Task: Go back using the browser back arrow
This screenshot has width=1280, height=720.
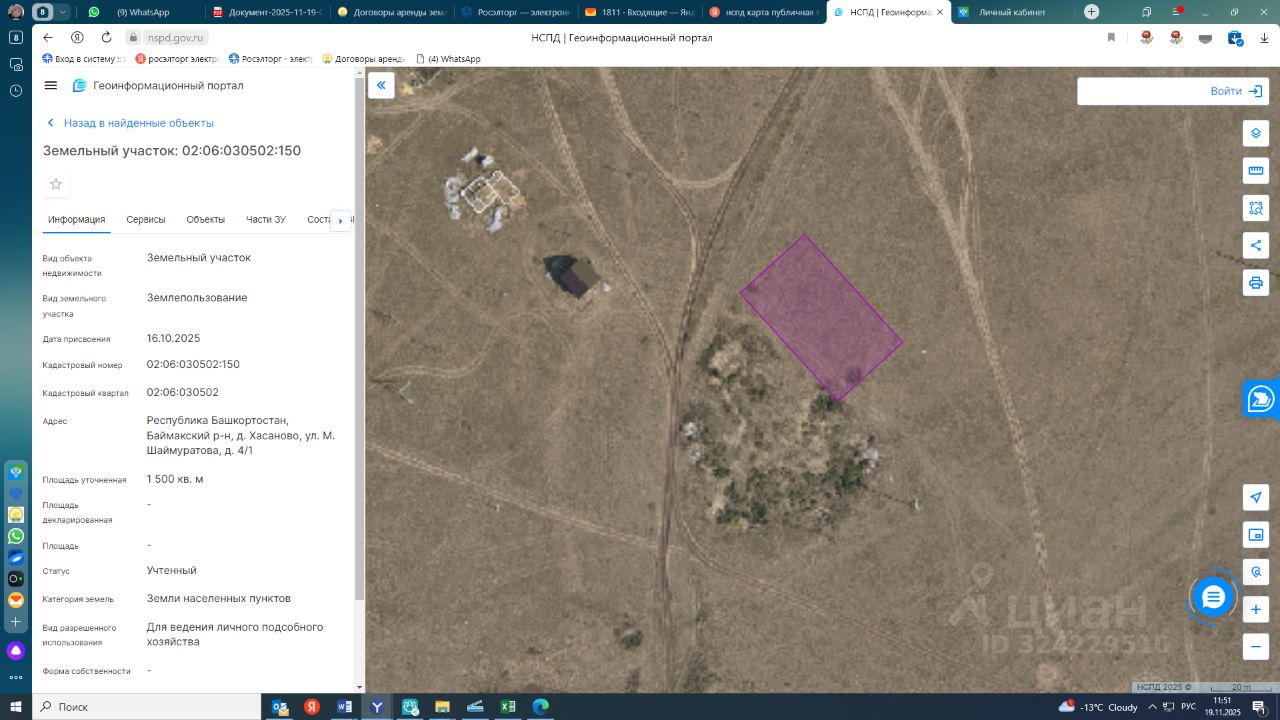Action: [x=47, y=37]
